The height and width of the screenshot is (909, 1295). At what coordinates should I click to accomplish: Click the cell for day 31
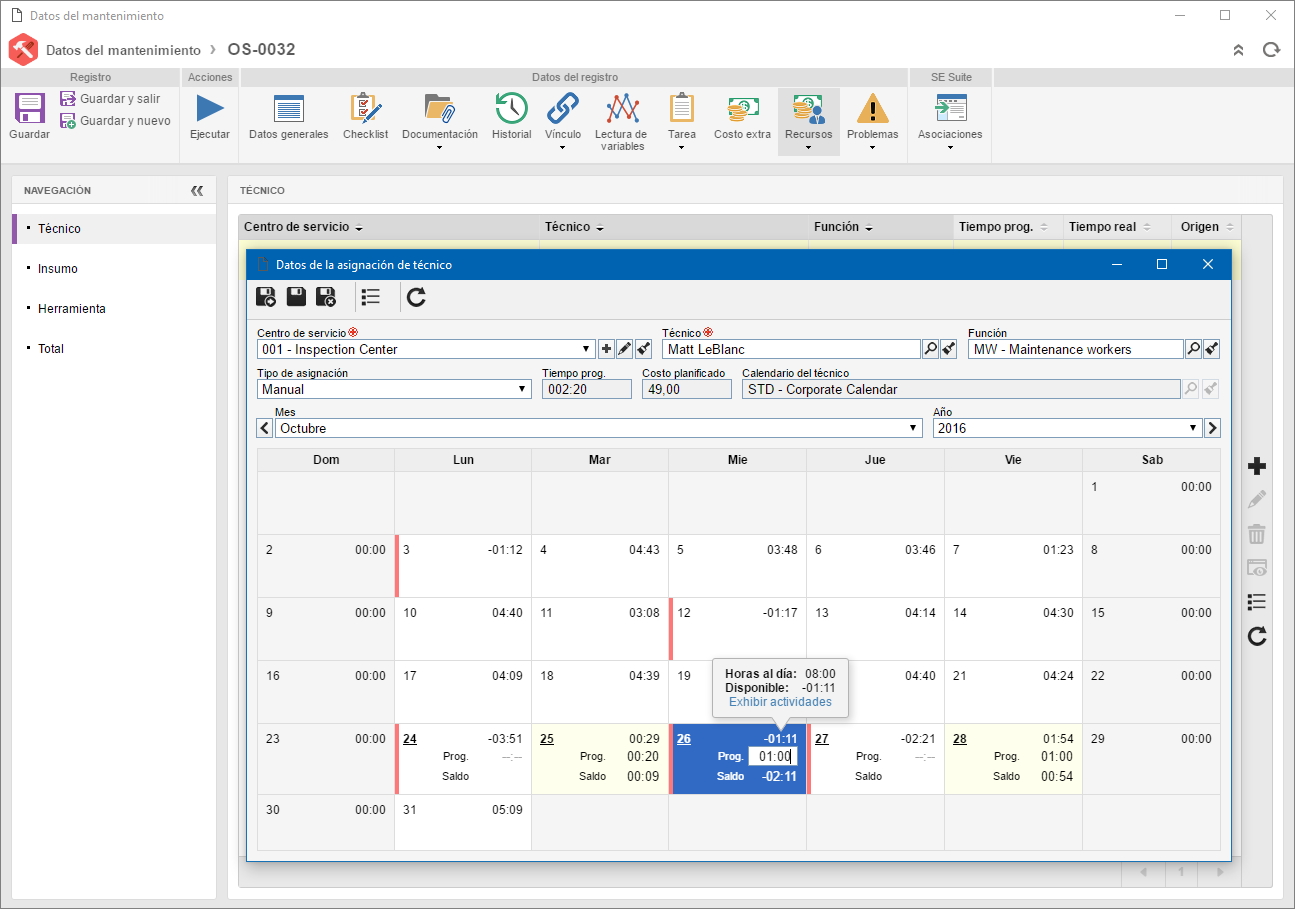(x=463, y=823)
